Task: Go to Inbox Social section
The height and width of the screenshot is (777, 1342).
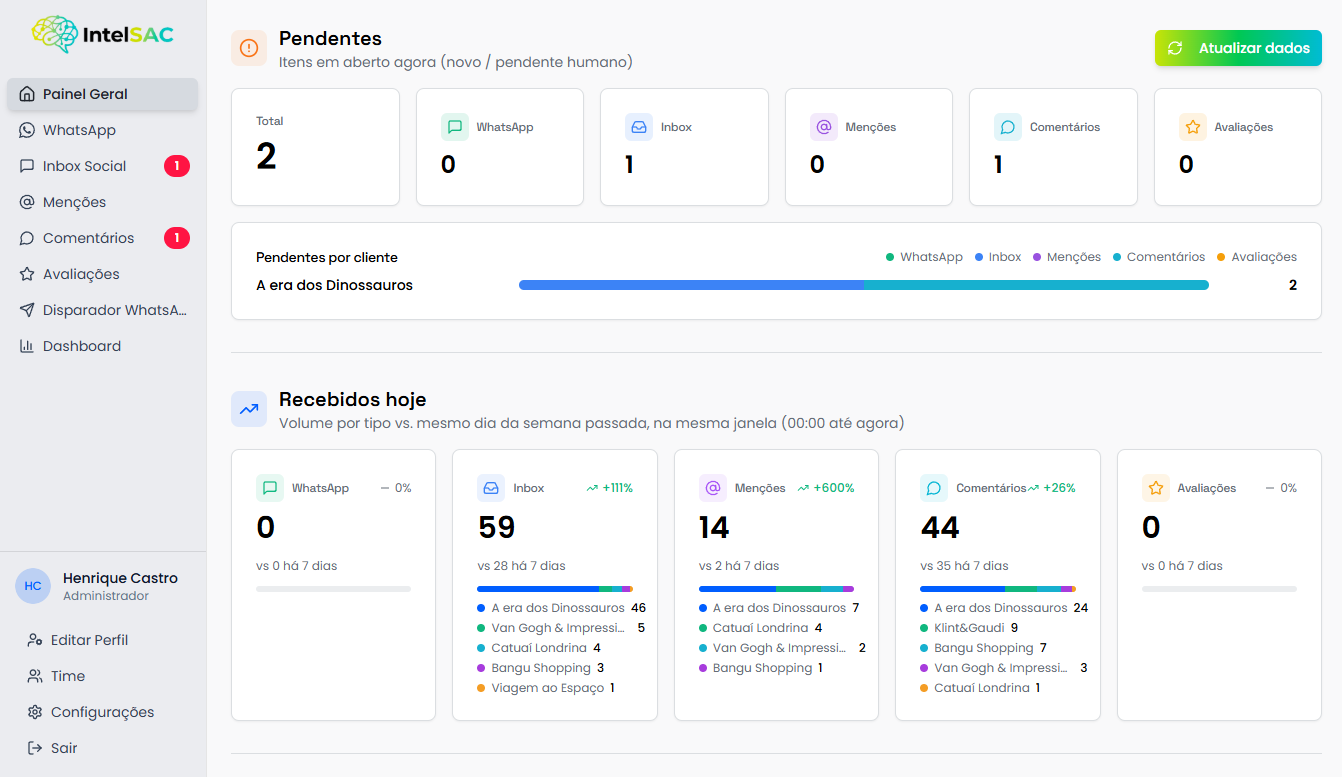Action: pyautogui.click(x=103, y=166)
